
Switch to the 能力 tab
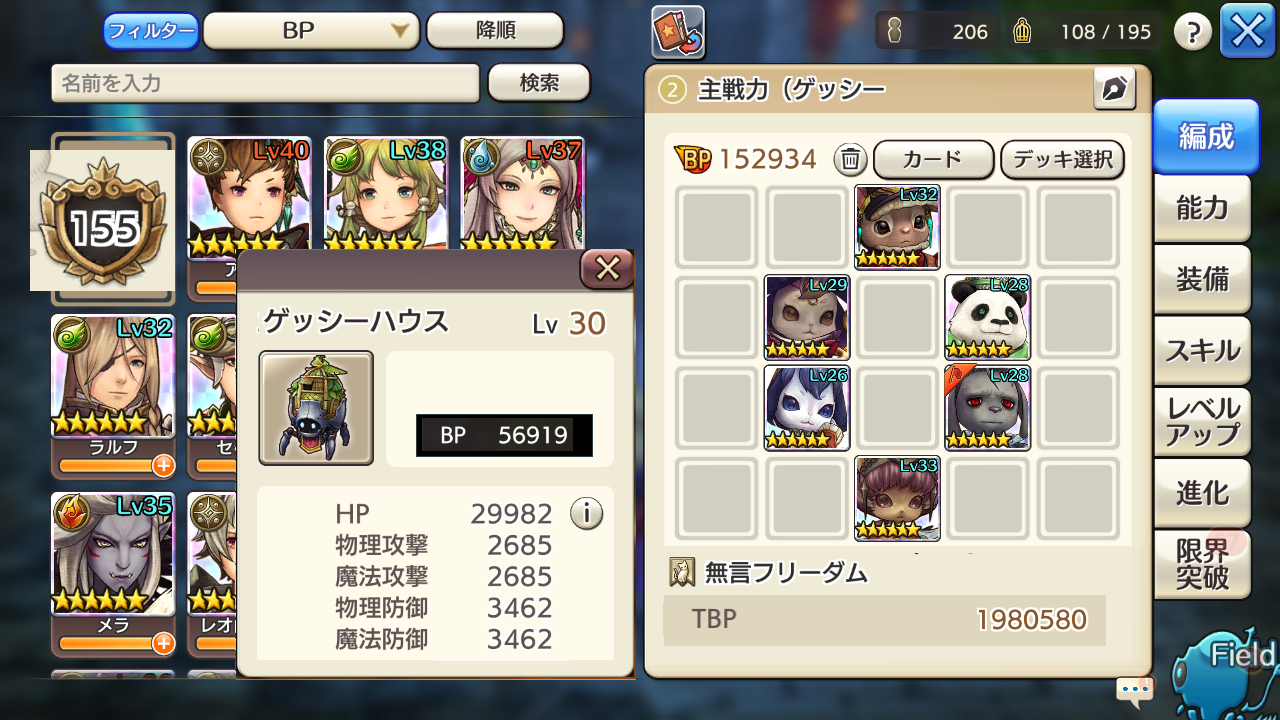(x=1202, y=207)
